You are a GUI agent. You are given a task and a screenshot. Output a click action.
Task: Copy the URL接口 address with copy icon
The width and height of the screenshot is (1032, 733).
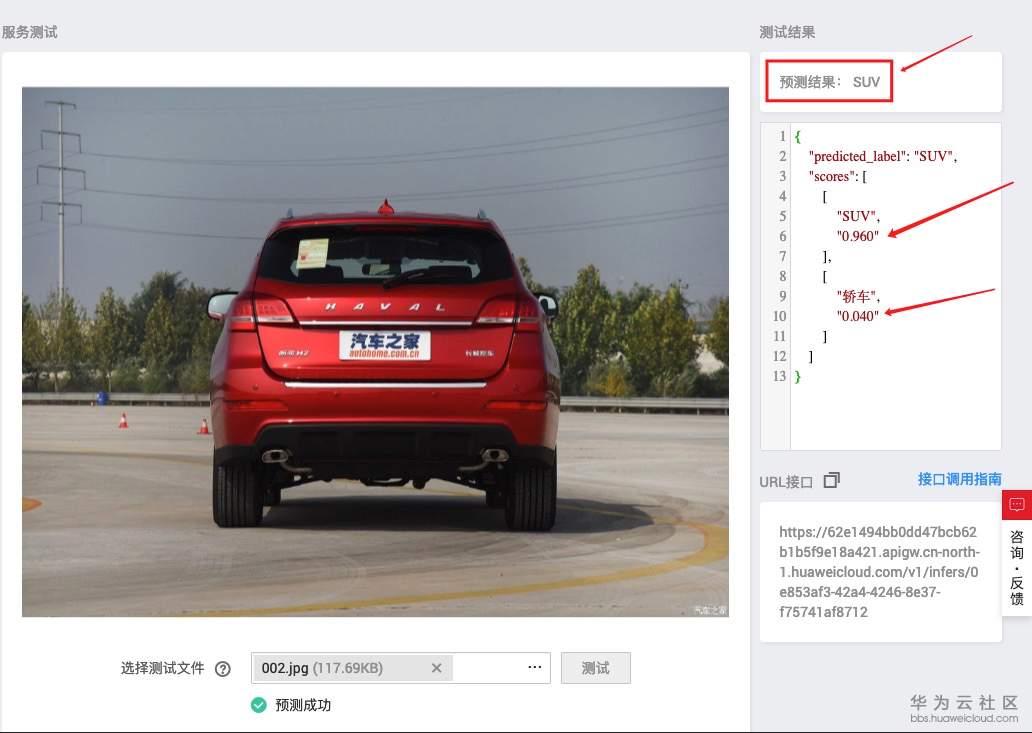tap(831, 480)
